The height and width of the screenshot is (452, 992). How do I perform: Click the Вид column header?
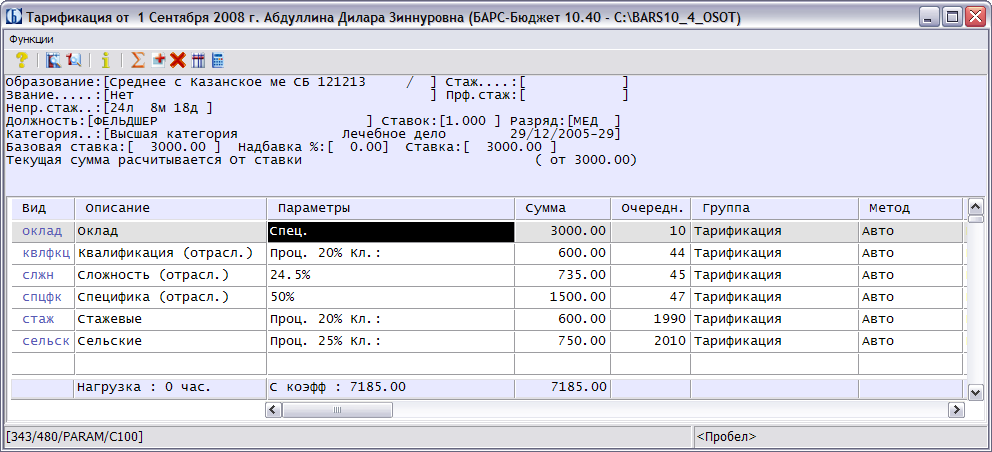(x=42, y=208)
